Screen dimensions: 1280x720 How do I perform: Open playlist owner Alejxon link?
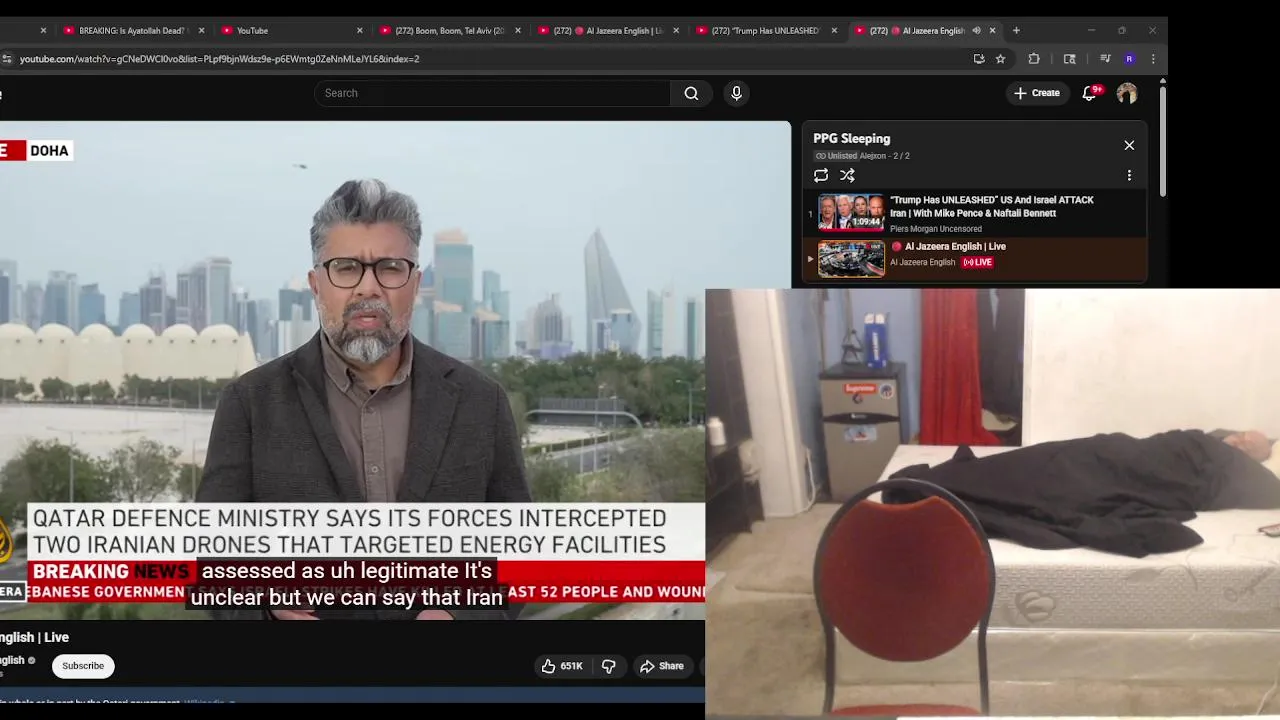[873, 156]
